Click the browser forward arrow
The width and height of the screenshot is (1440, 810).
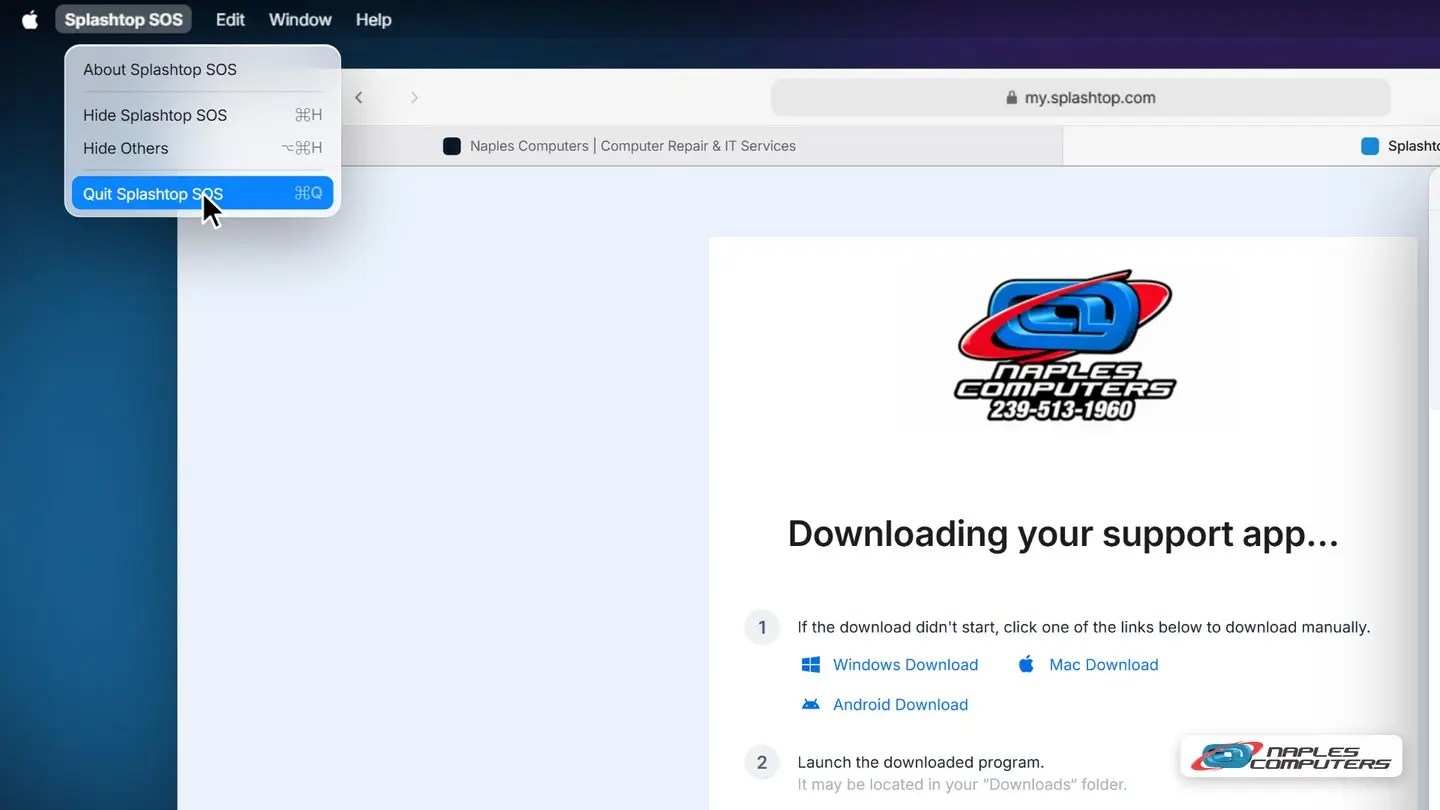414,97
